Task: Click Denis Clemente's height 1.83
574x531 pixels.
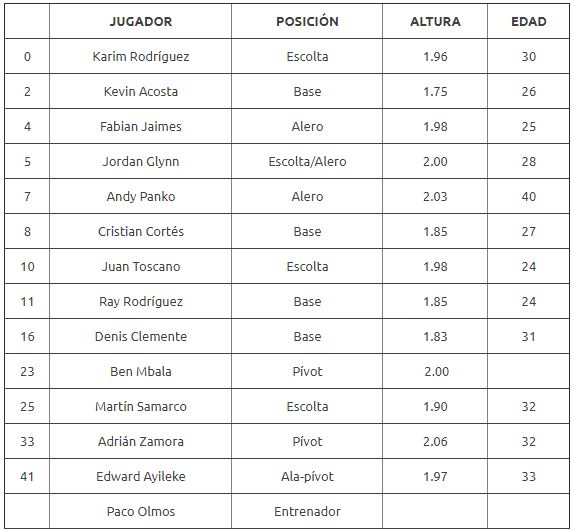Action: 435,336
